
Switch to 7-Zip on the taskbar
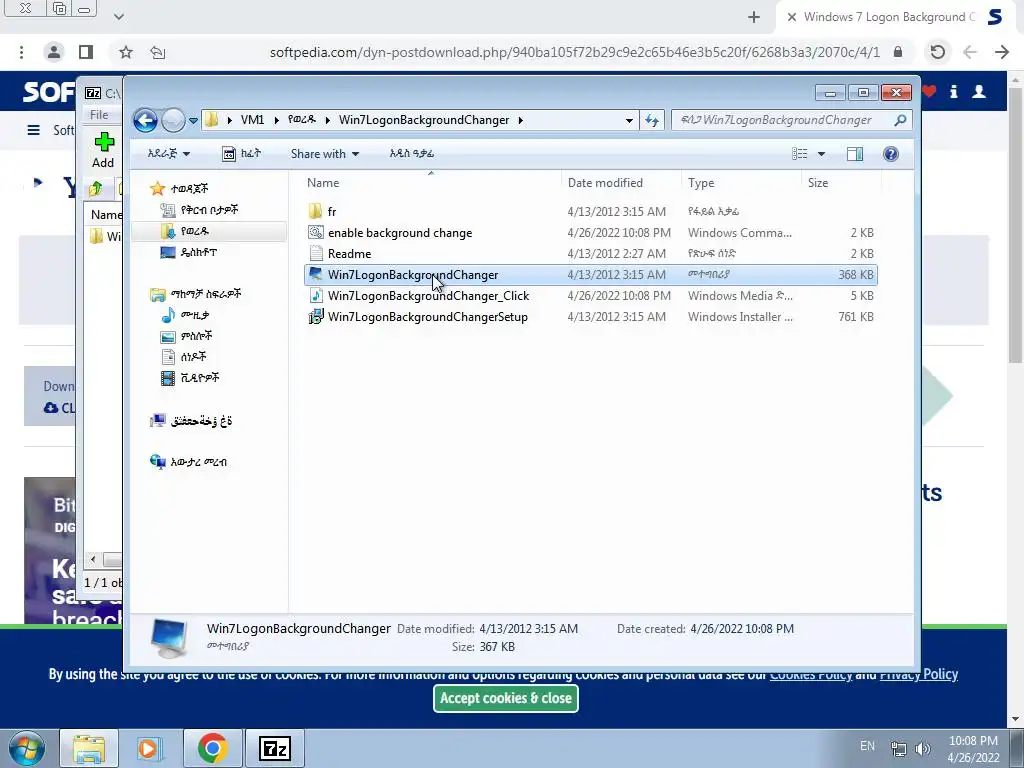pyautogui.click(x=274, y=748)
